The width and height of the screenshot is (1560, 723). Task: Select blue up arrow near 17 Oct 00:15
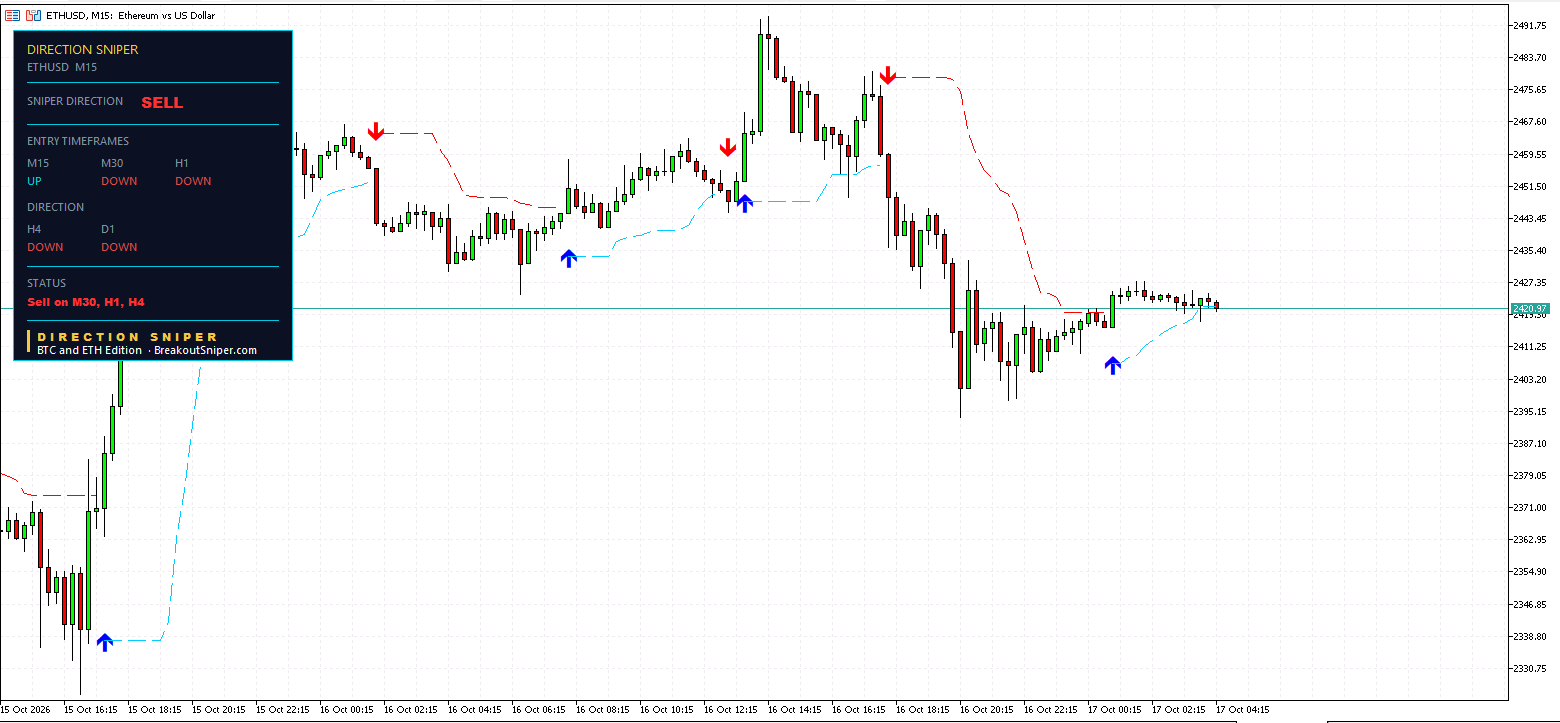pyautogui.click(x=1113, y=365)
